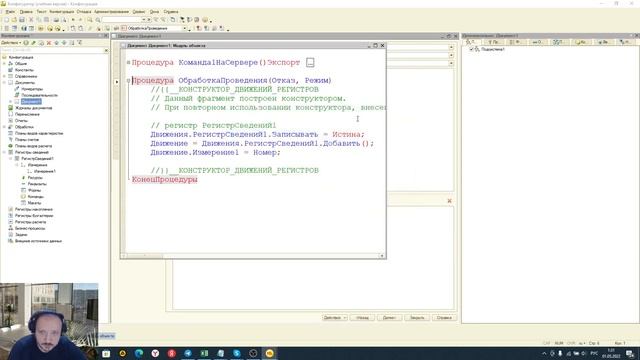Viewport: 640px width, 360px height.
Task: Open the Справка menu
Action: tap(171, 12)
